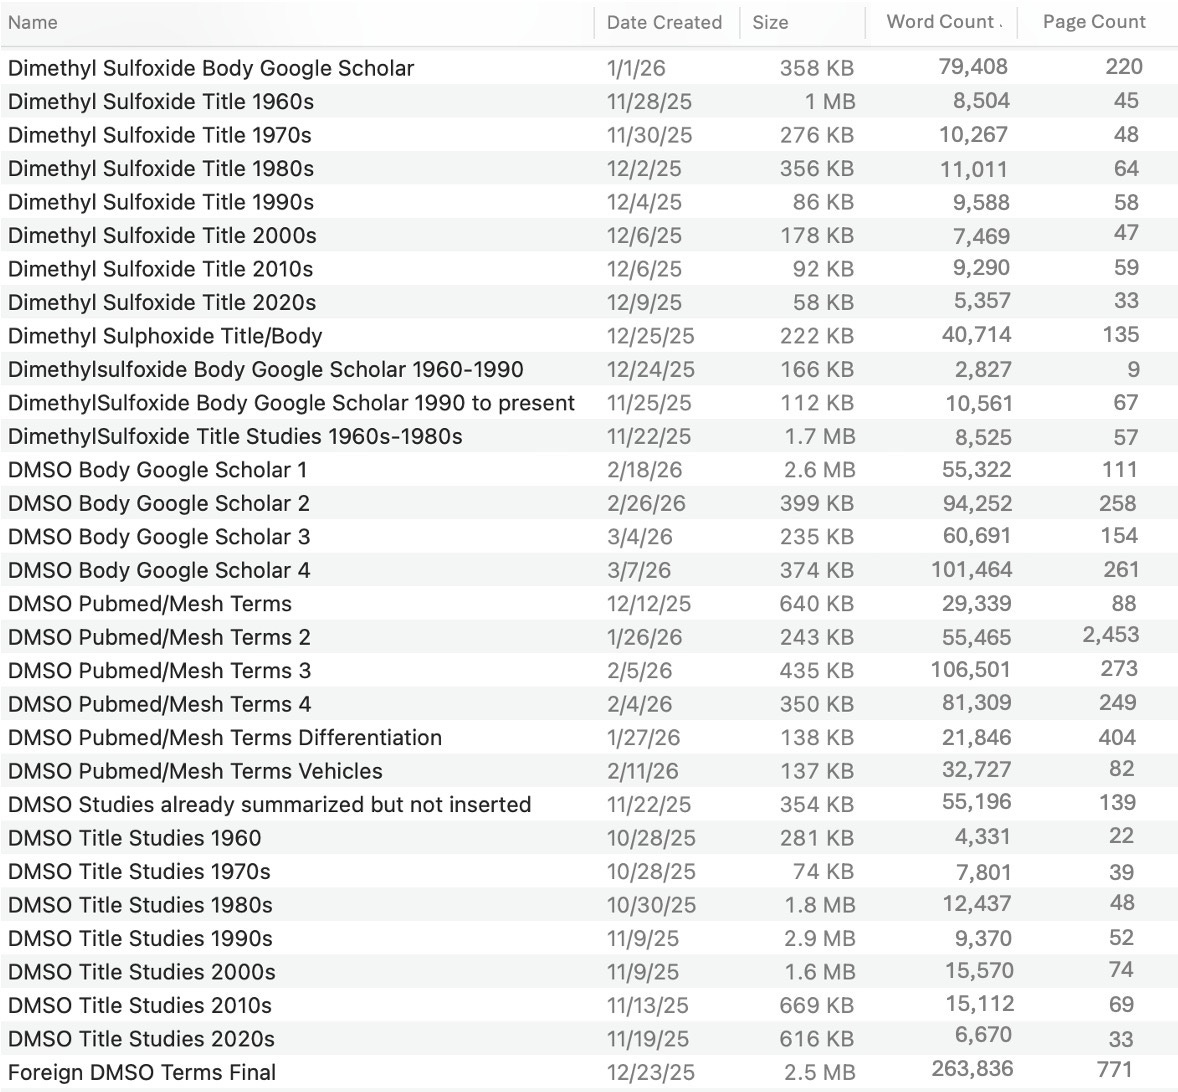This screenshot has height=1092, width=1178.
Task: Sort files by the Name column header
Action: click(33, 22)
